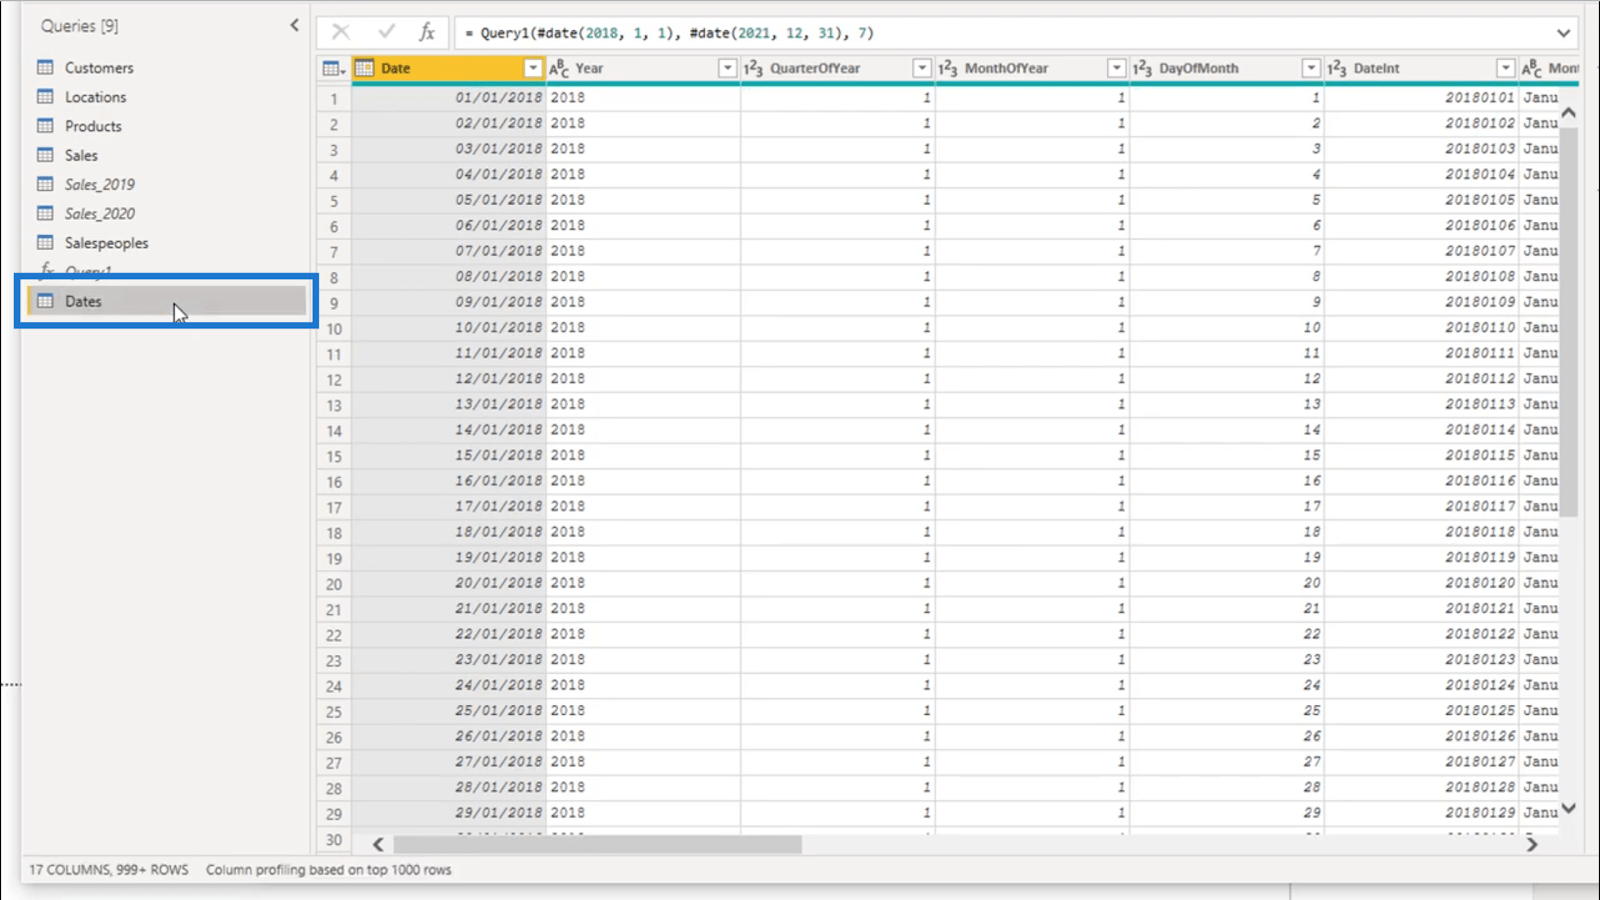Image resolution: width=1600 pixels, height=900 pixels.
Task: Open the QuarterOfYear filter dropdown
Action: coord(922,68)
